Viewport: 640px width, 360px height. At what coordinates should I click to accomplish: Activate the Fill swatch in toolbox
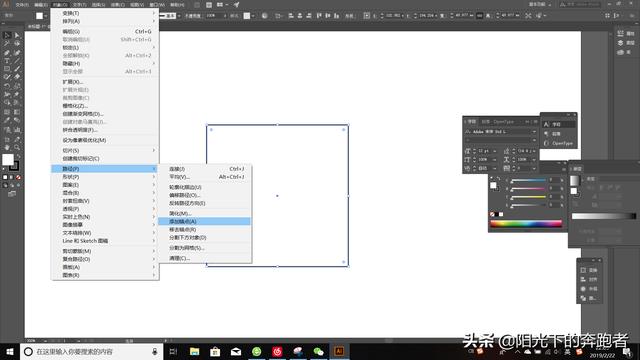tap(8, 160)
